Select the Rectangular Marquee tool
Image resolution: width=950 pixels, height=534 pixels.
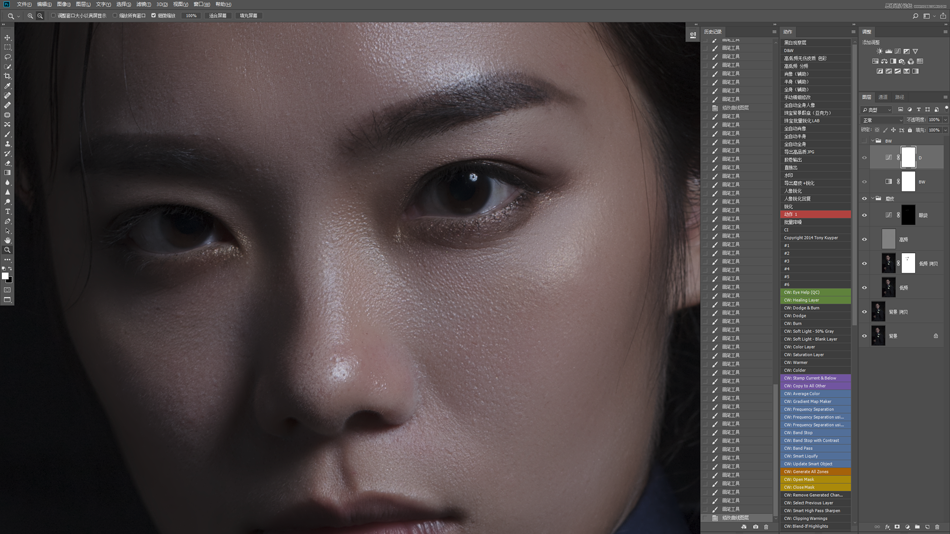[x=7, y=47]
